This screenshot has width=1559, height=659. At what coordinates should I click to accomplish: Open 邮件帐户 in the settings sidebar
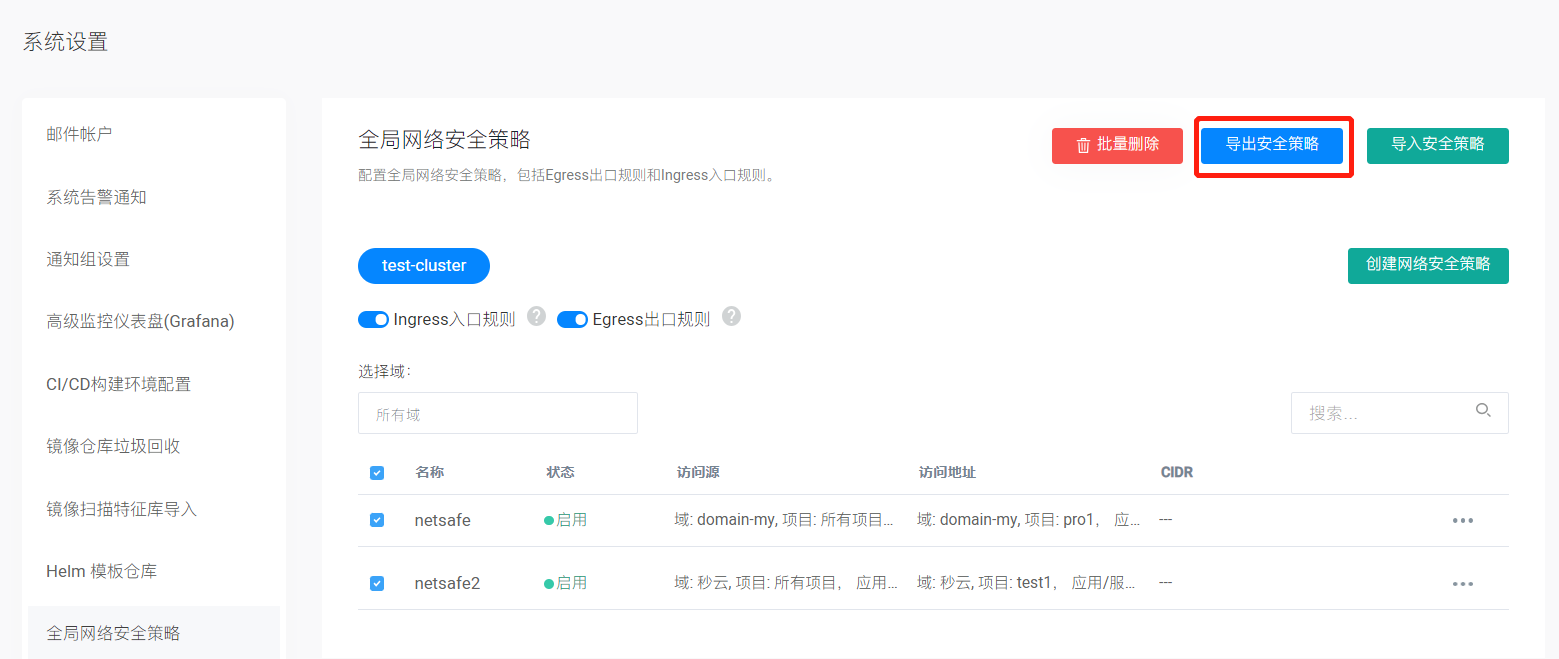click(79, 134)
